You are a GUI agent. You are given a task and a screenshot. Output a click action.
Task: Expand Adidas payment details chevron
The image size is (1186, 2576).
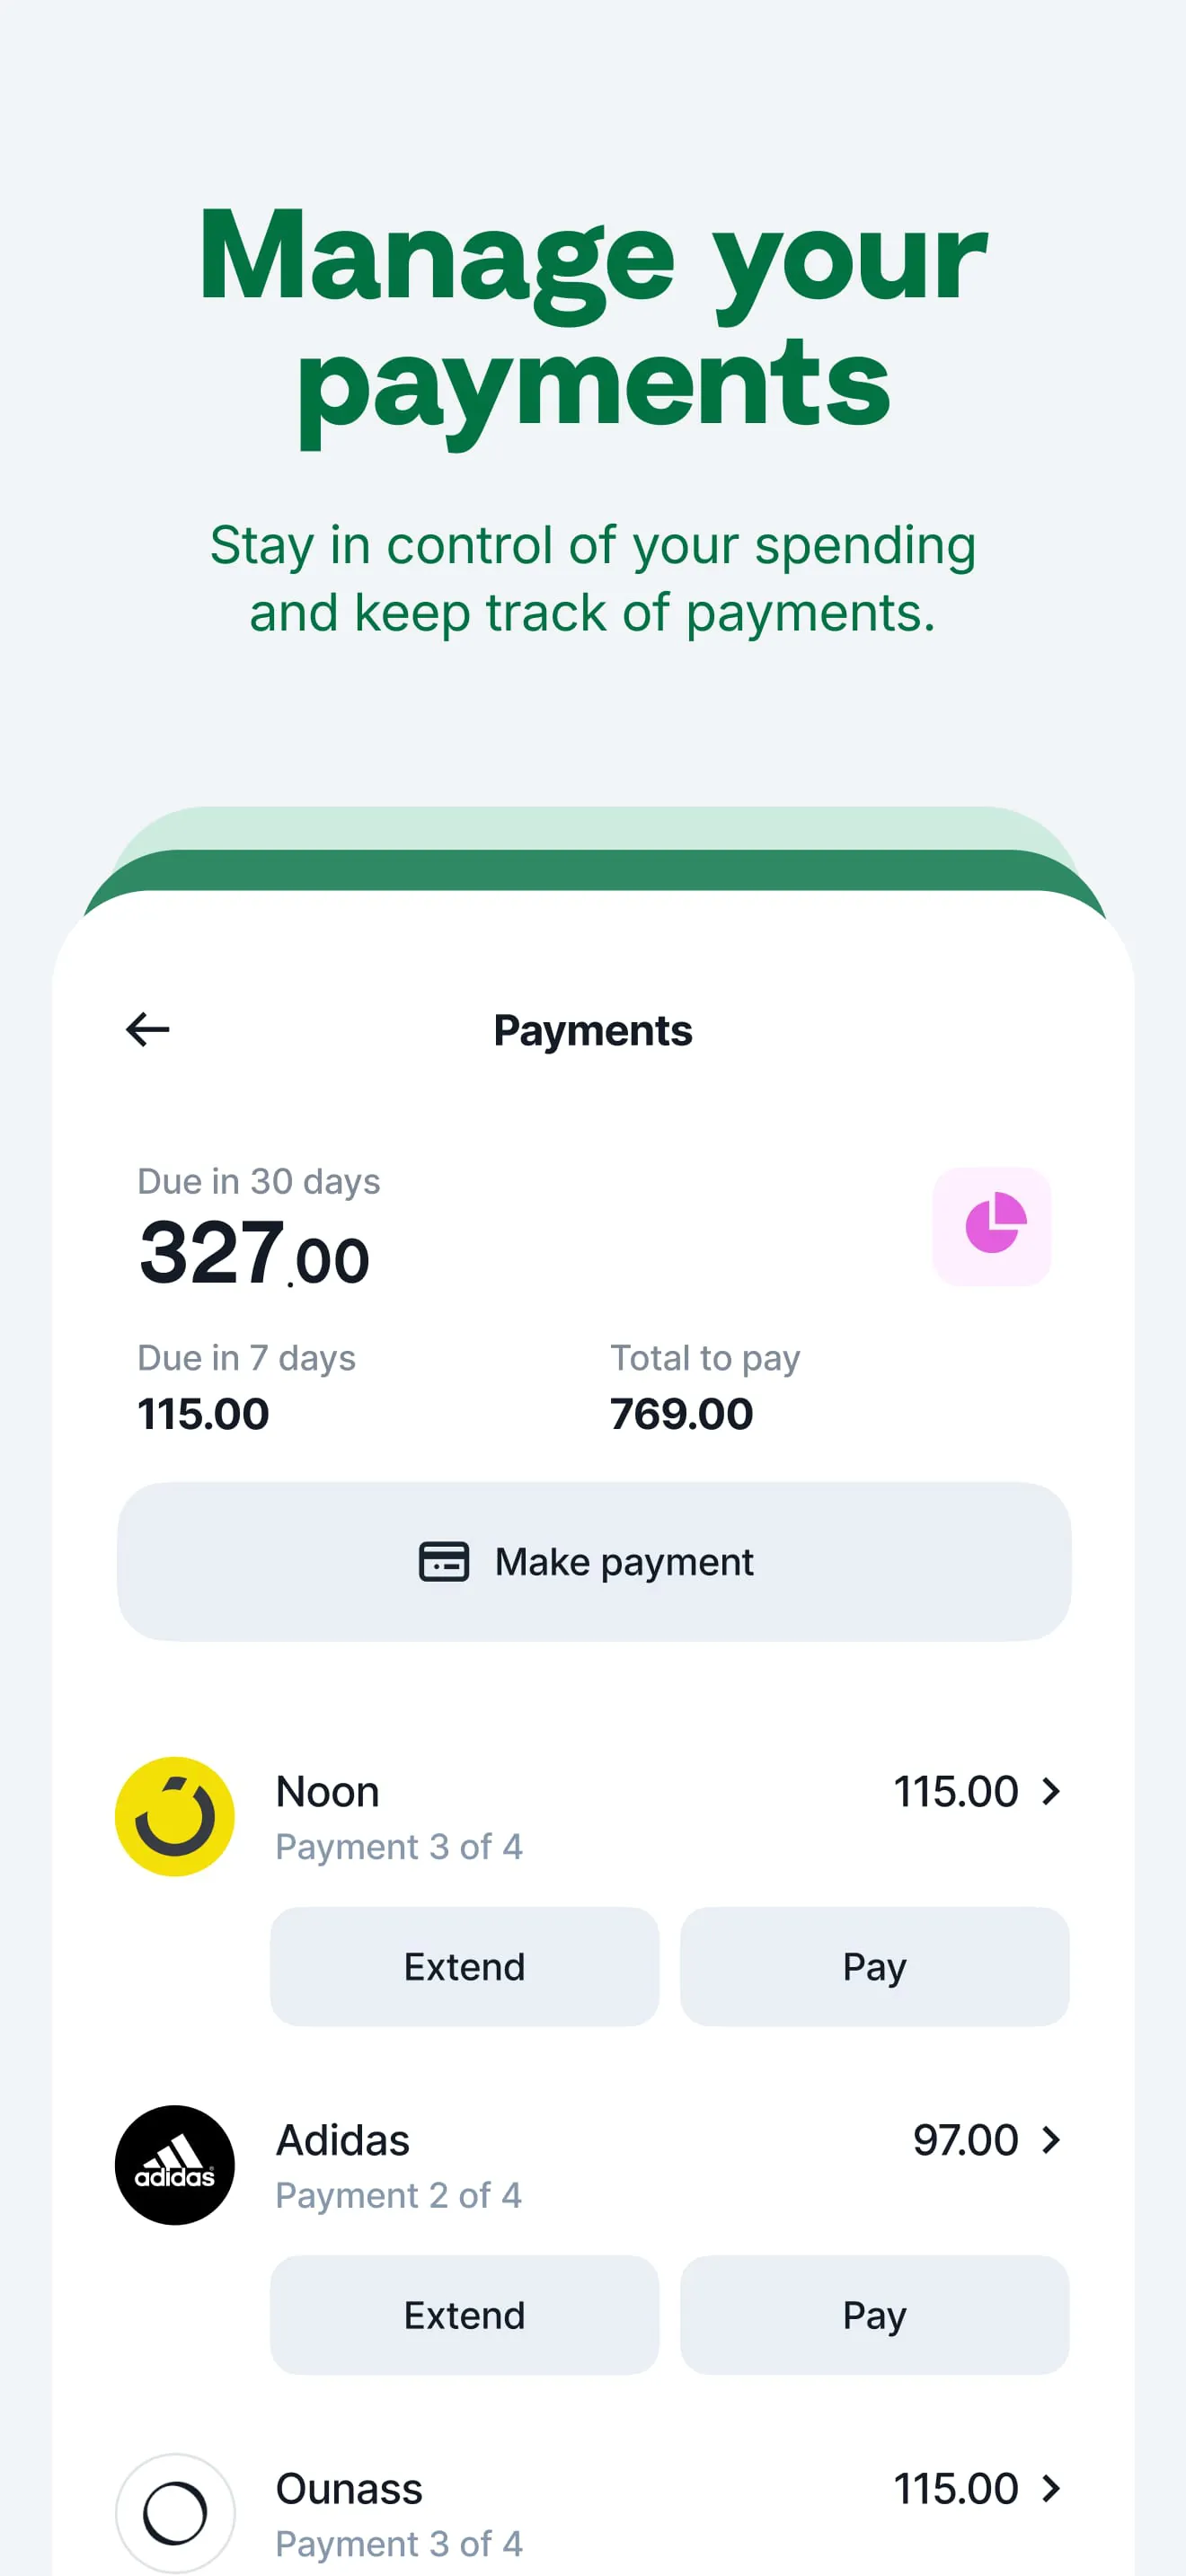[x=1050, y=2140]
